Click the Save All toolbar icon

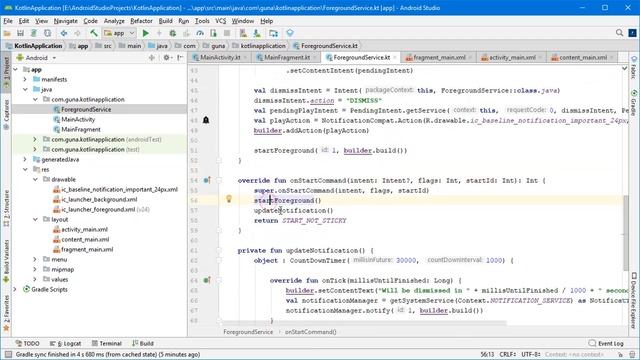click(20, 33)
